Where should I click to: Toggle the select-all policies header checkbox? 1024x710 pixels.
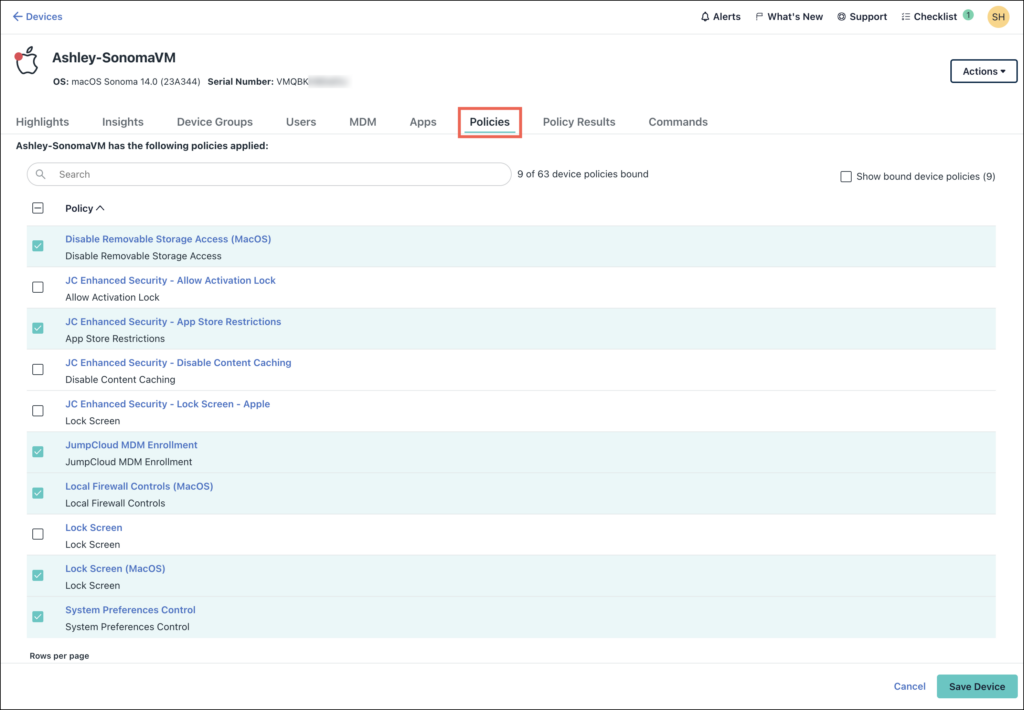(x=38, y=208)
